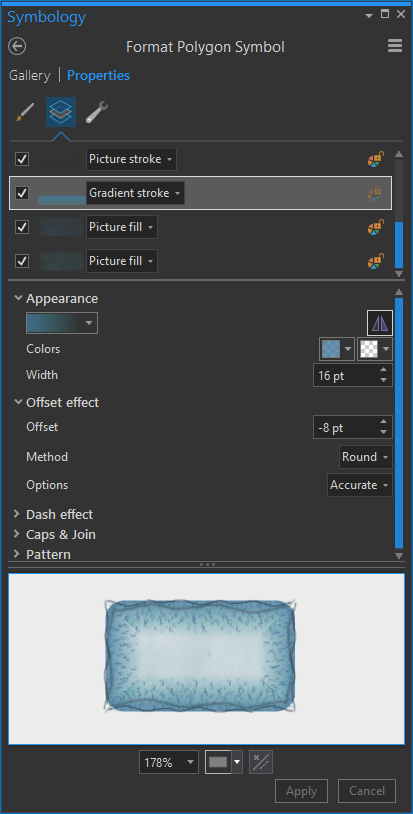Switch to the Gallery tab
413x814 pixels.
pyautogui.click(x=30, y=75)
